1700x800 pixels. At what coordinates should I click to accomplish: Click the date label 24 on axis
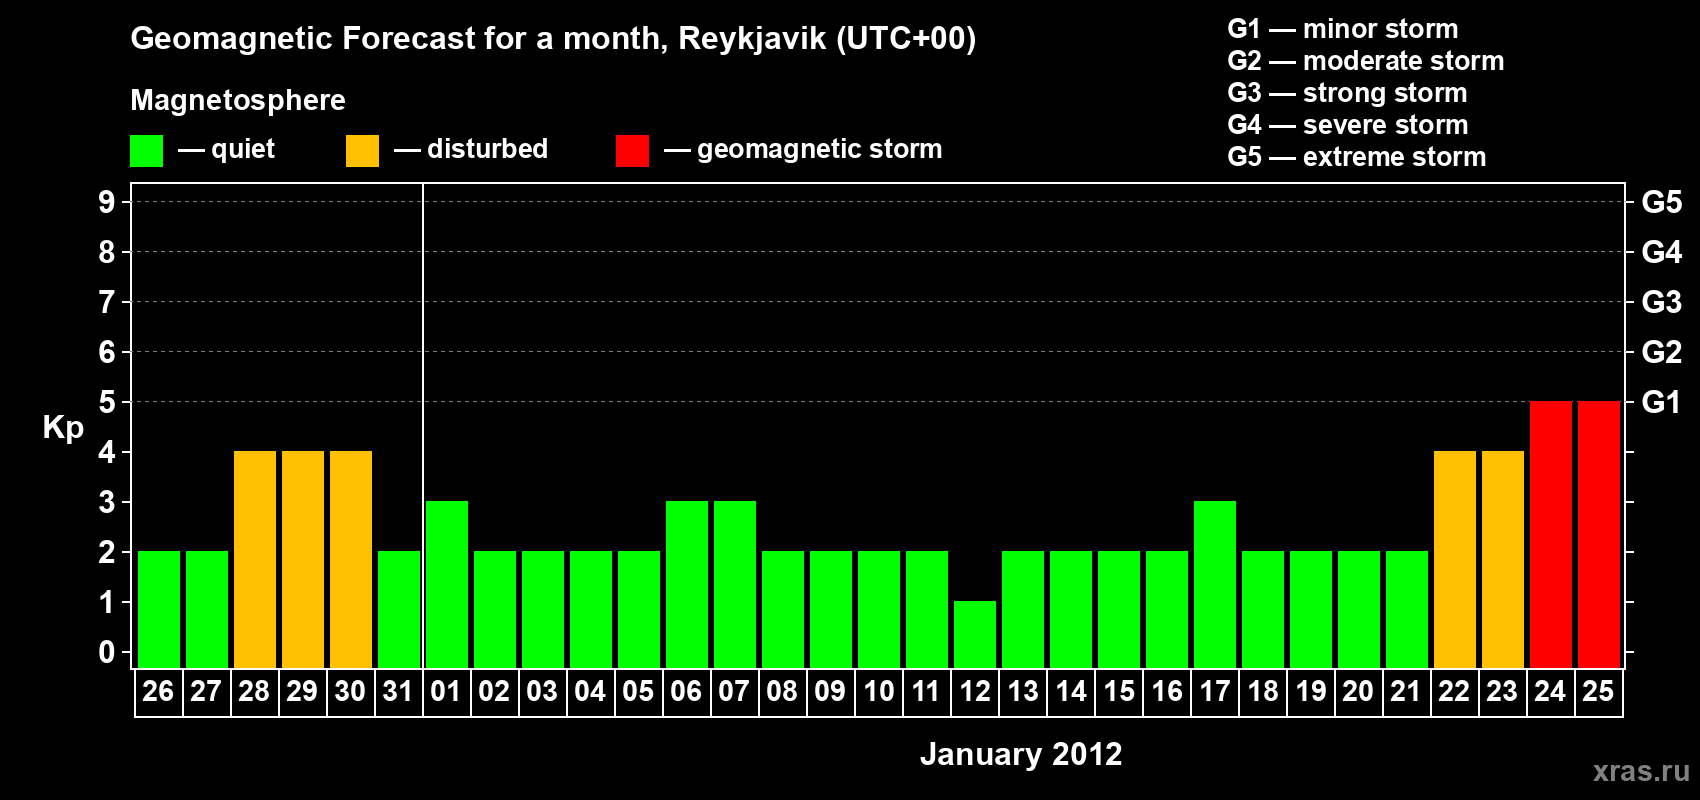pyautogui.click(x=1550, y=691)
